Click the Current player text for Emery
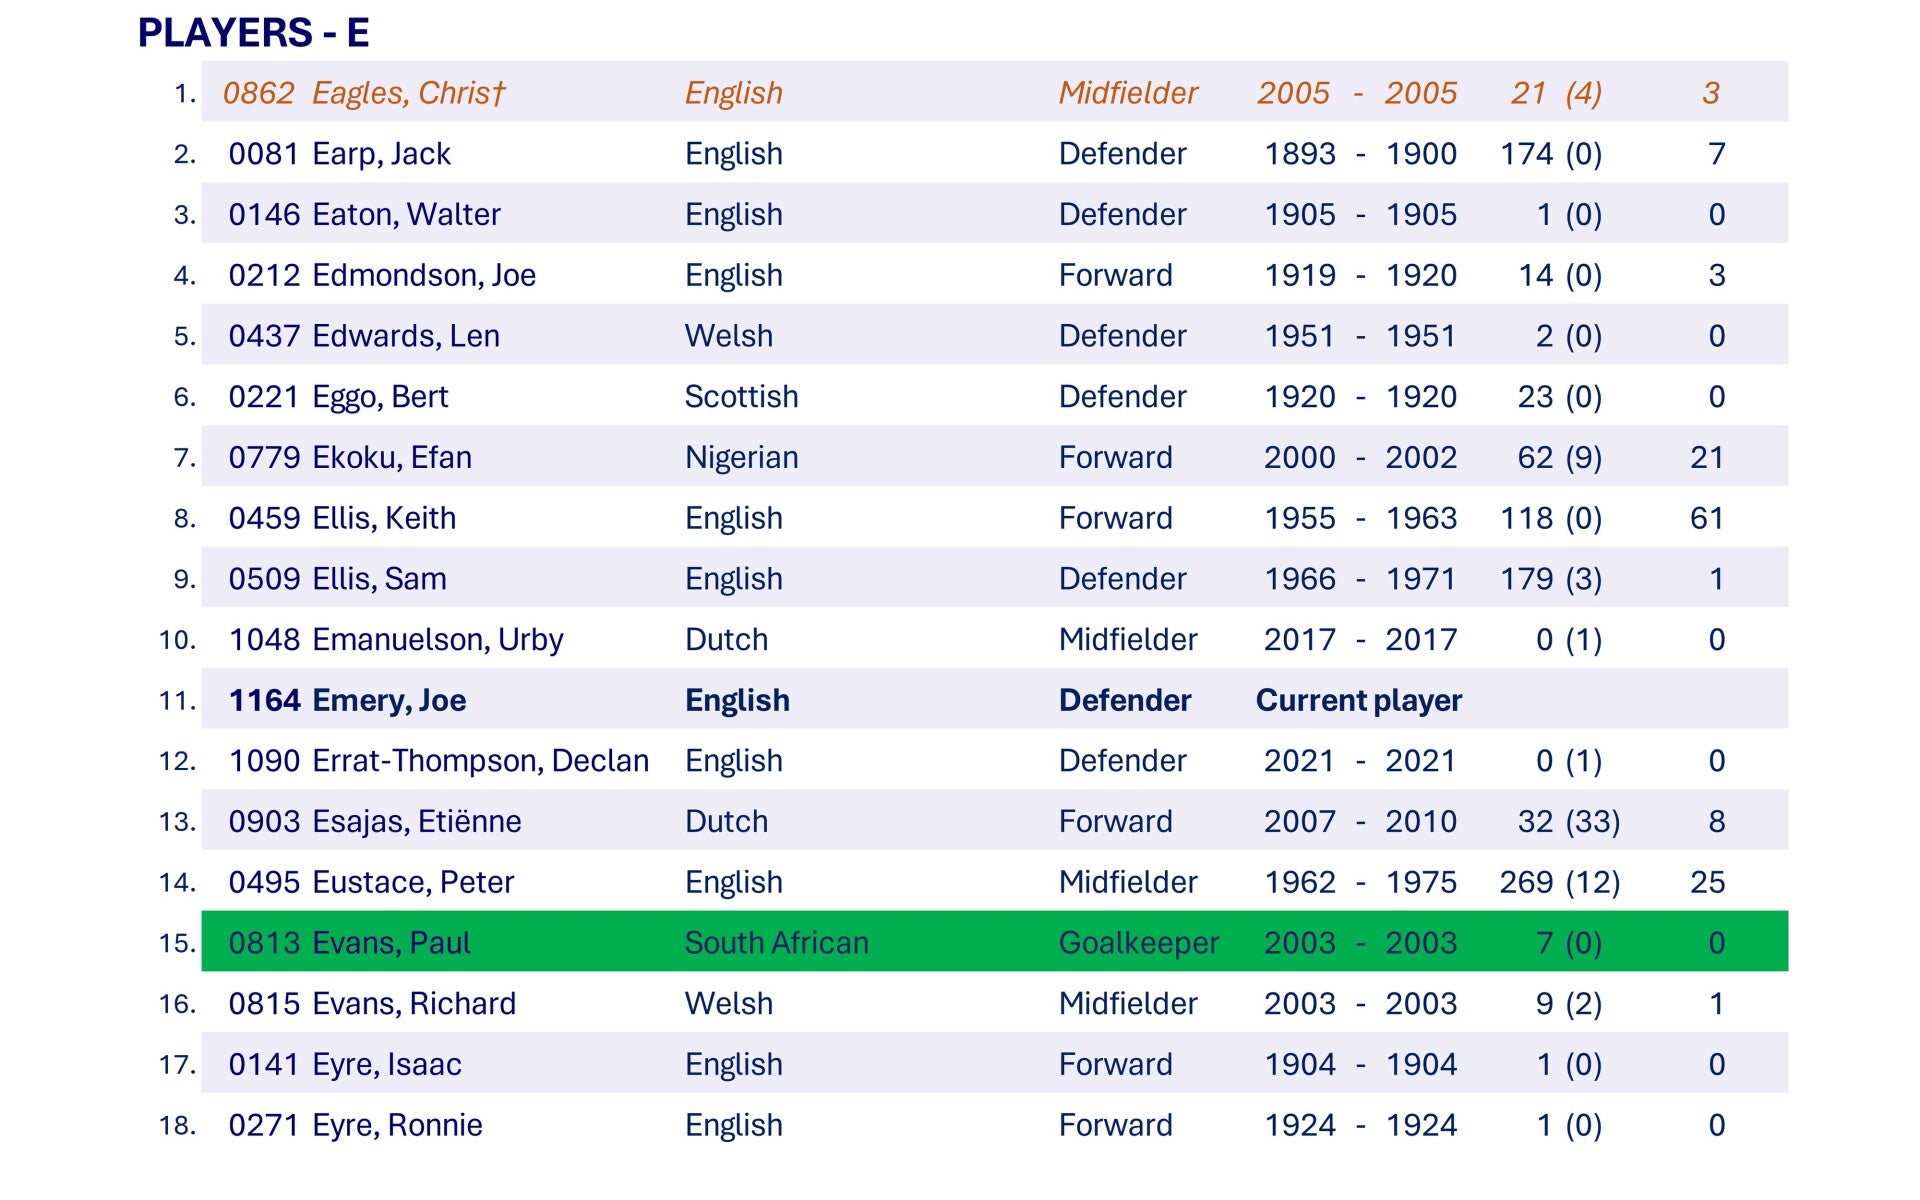Image resolution: width=1920 pixels, height=1200 pixels. (1358, 701)
